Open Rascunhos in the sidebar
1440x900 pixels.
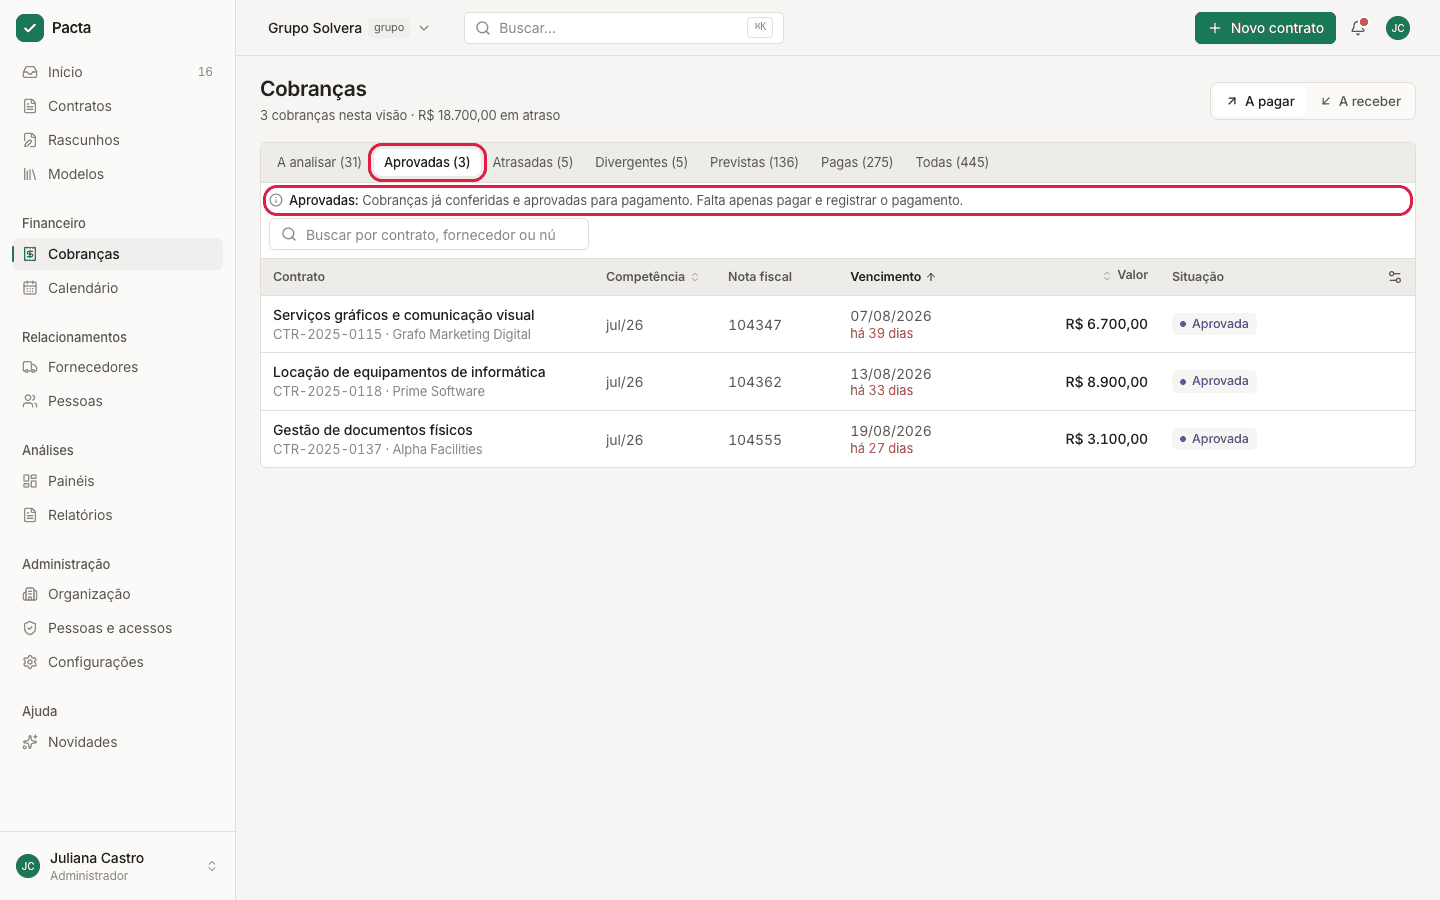117,140
